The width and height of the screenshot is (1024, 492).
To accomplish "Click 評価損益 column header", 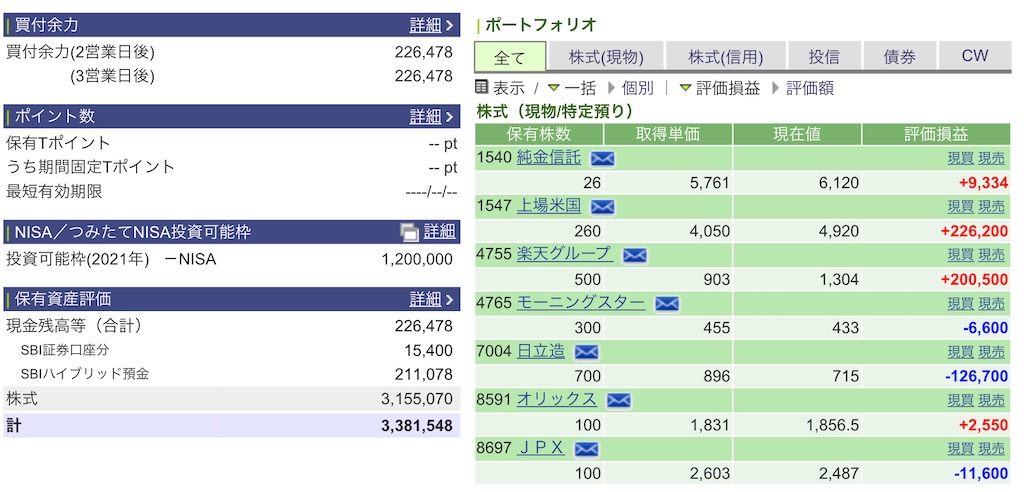I will pos(936,135).
